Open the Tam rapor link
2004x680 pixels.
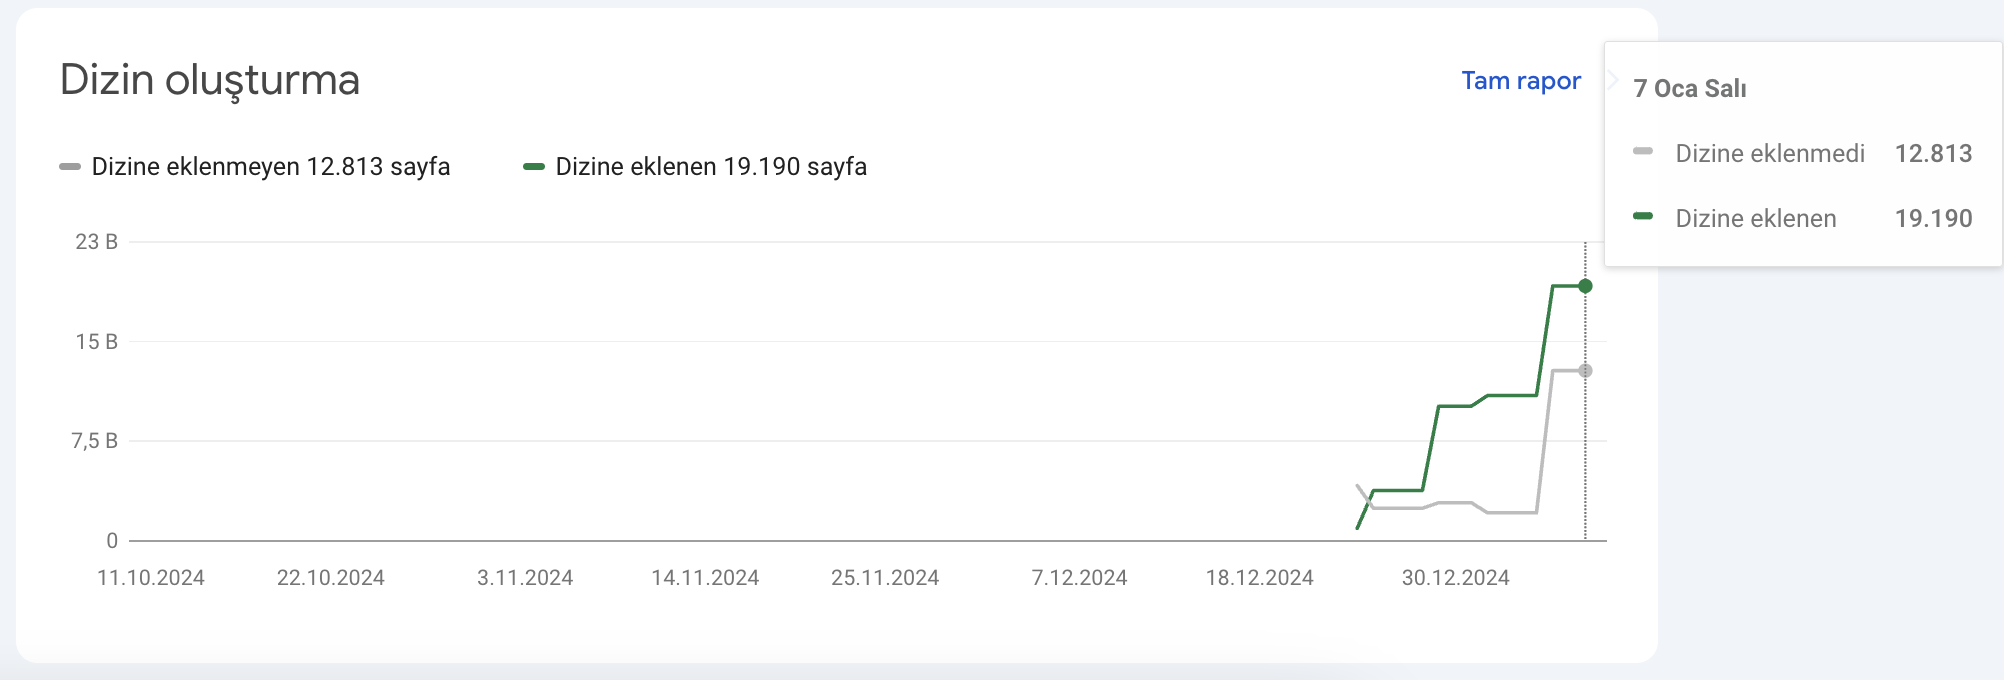(1521, 81)
